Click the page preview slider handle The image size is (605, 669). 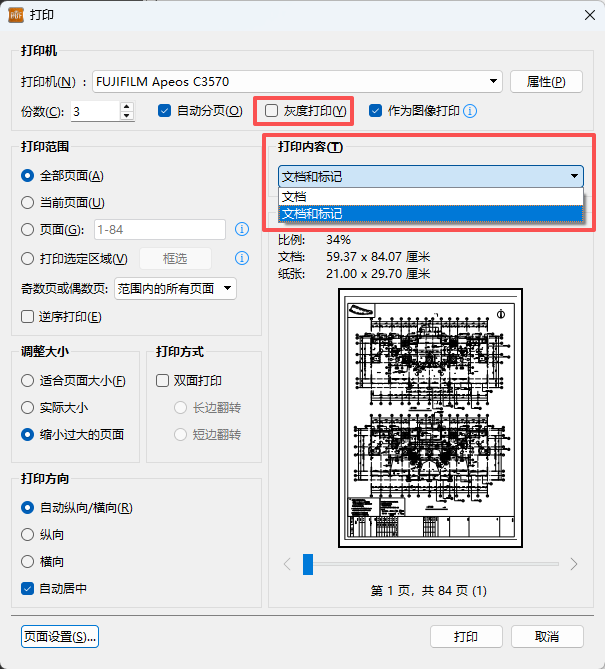click(x=308, y=564)
